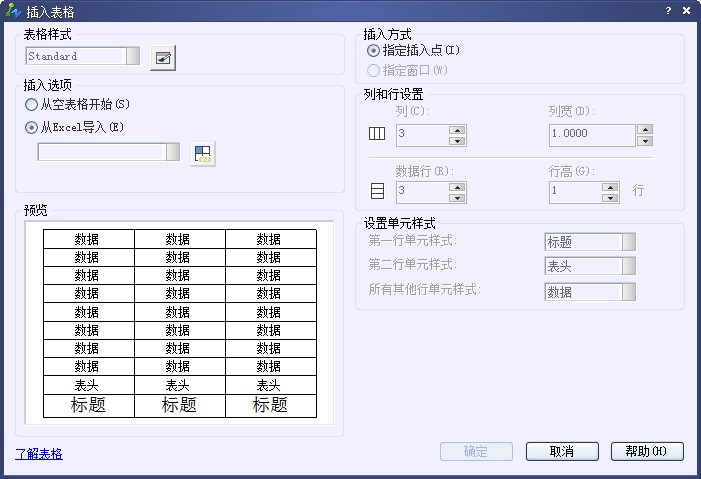This screenshot has height=479, width=701.
Task: Click the title bar help question mark
Action: 667,10
